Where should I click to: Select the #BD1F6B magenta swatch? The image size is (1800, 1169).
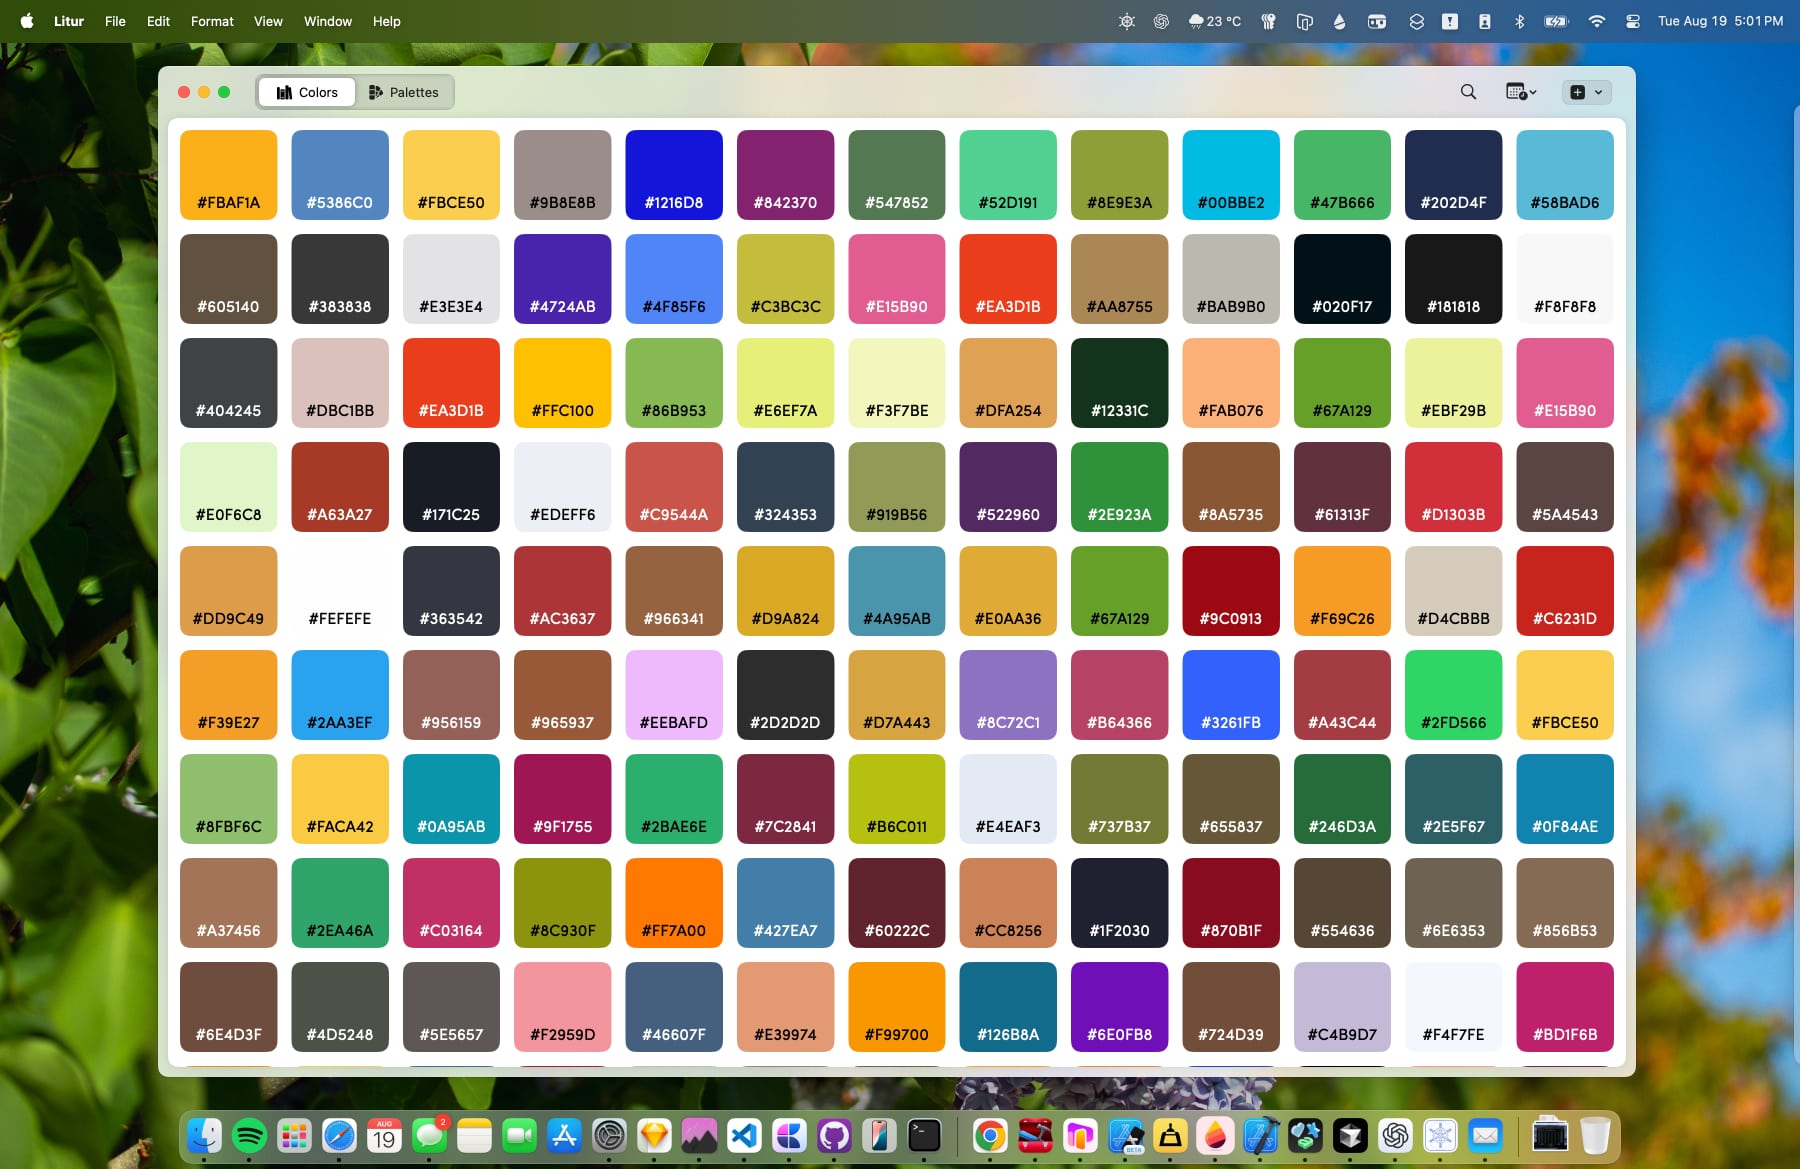point(1565,1007)
